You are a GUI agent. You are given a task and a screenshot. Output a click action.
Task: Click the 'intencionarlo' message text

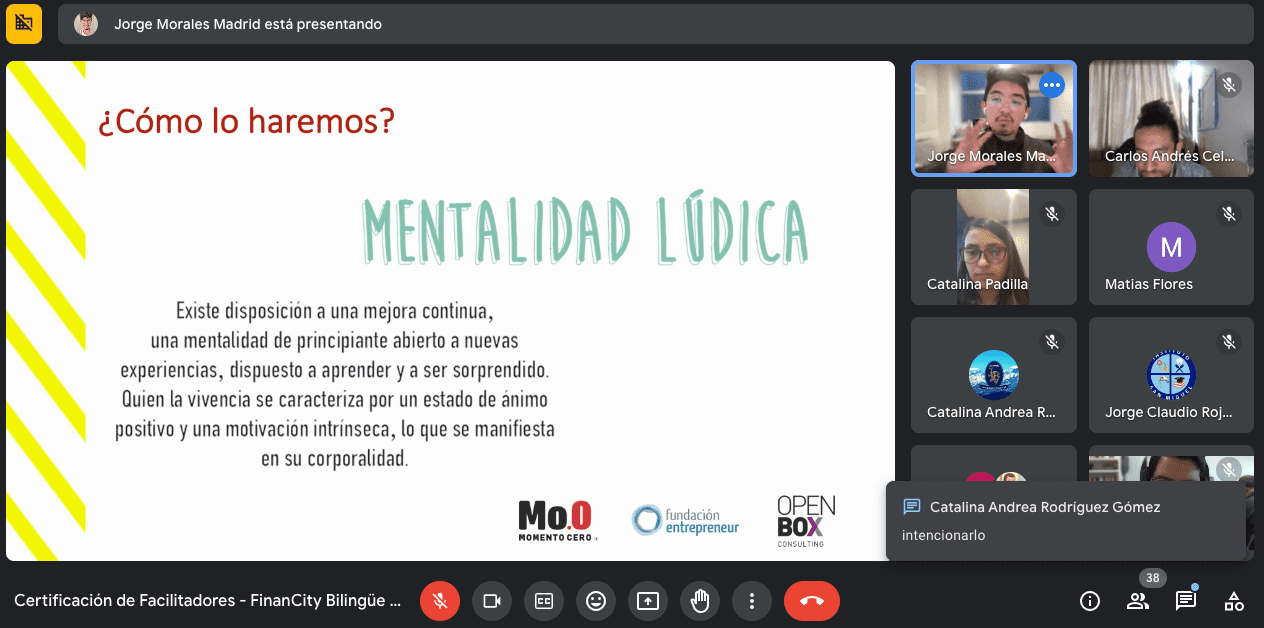pos(943,535)
